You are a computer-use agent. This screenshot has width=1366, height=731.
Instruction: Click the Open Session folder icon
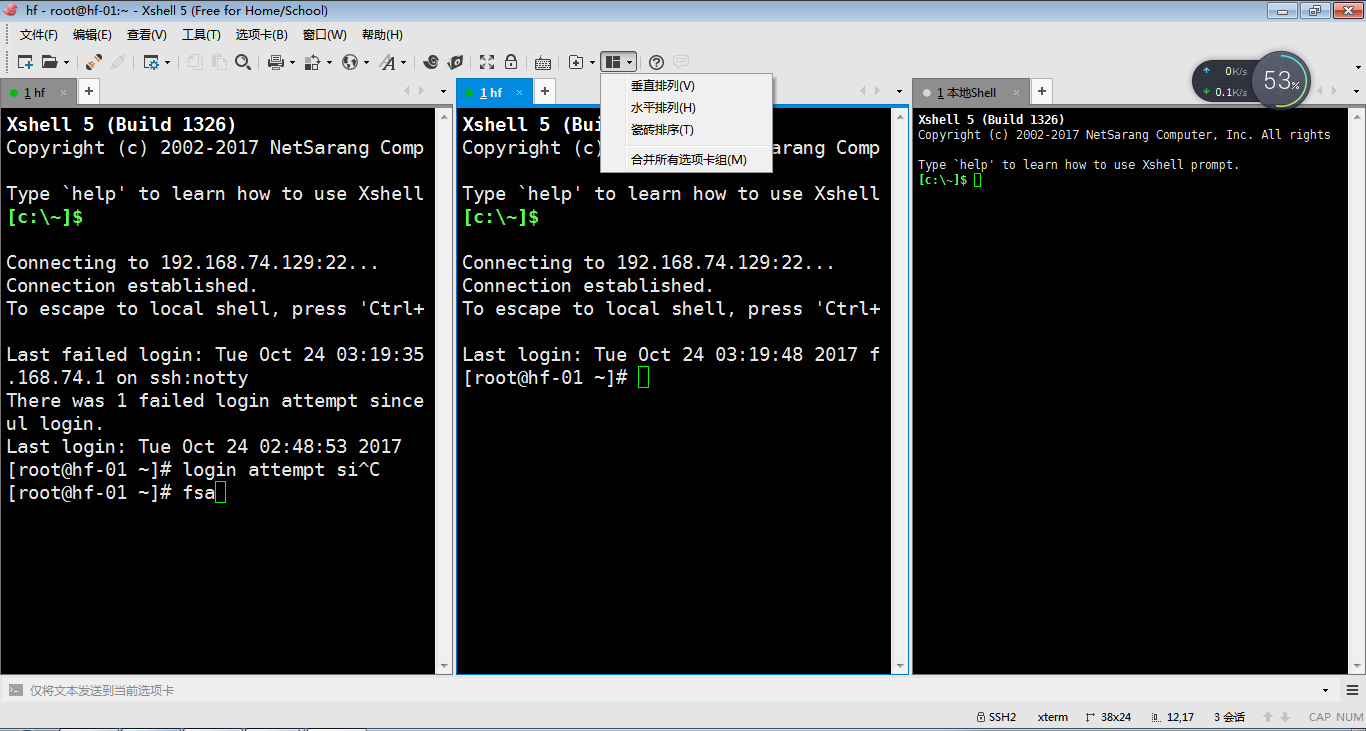pyautogui.click(x=49, y=62)
